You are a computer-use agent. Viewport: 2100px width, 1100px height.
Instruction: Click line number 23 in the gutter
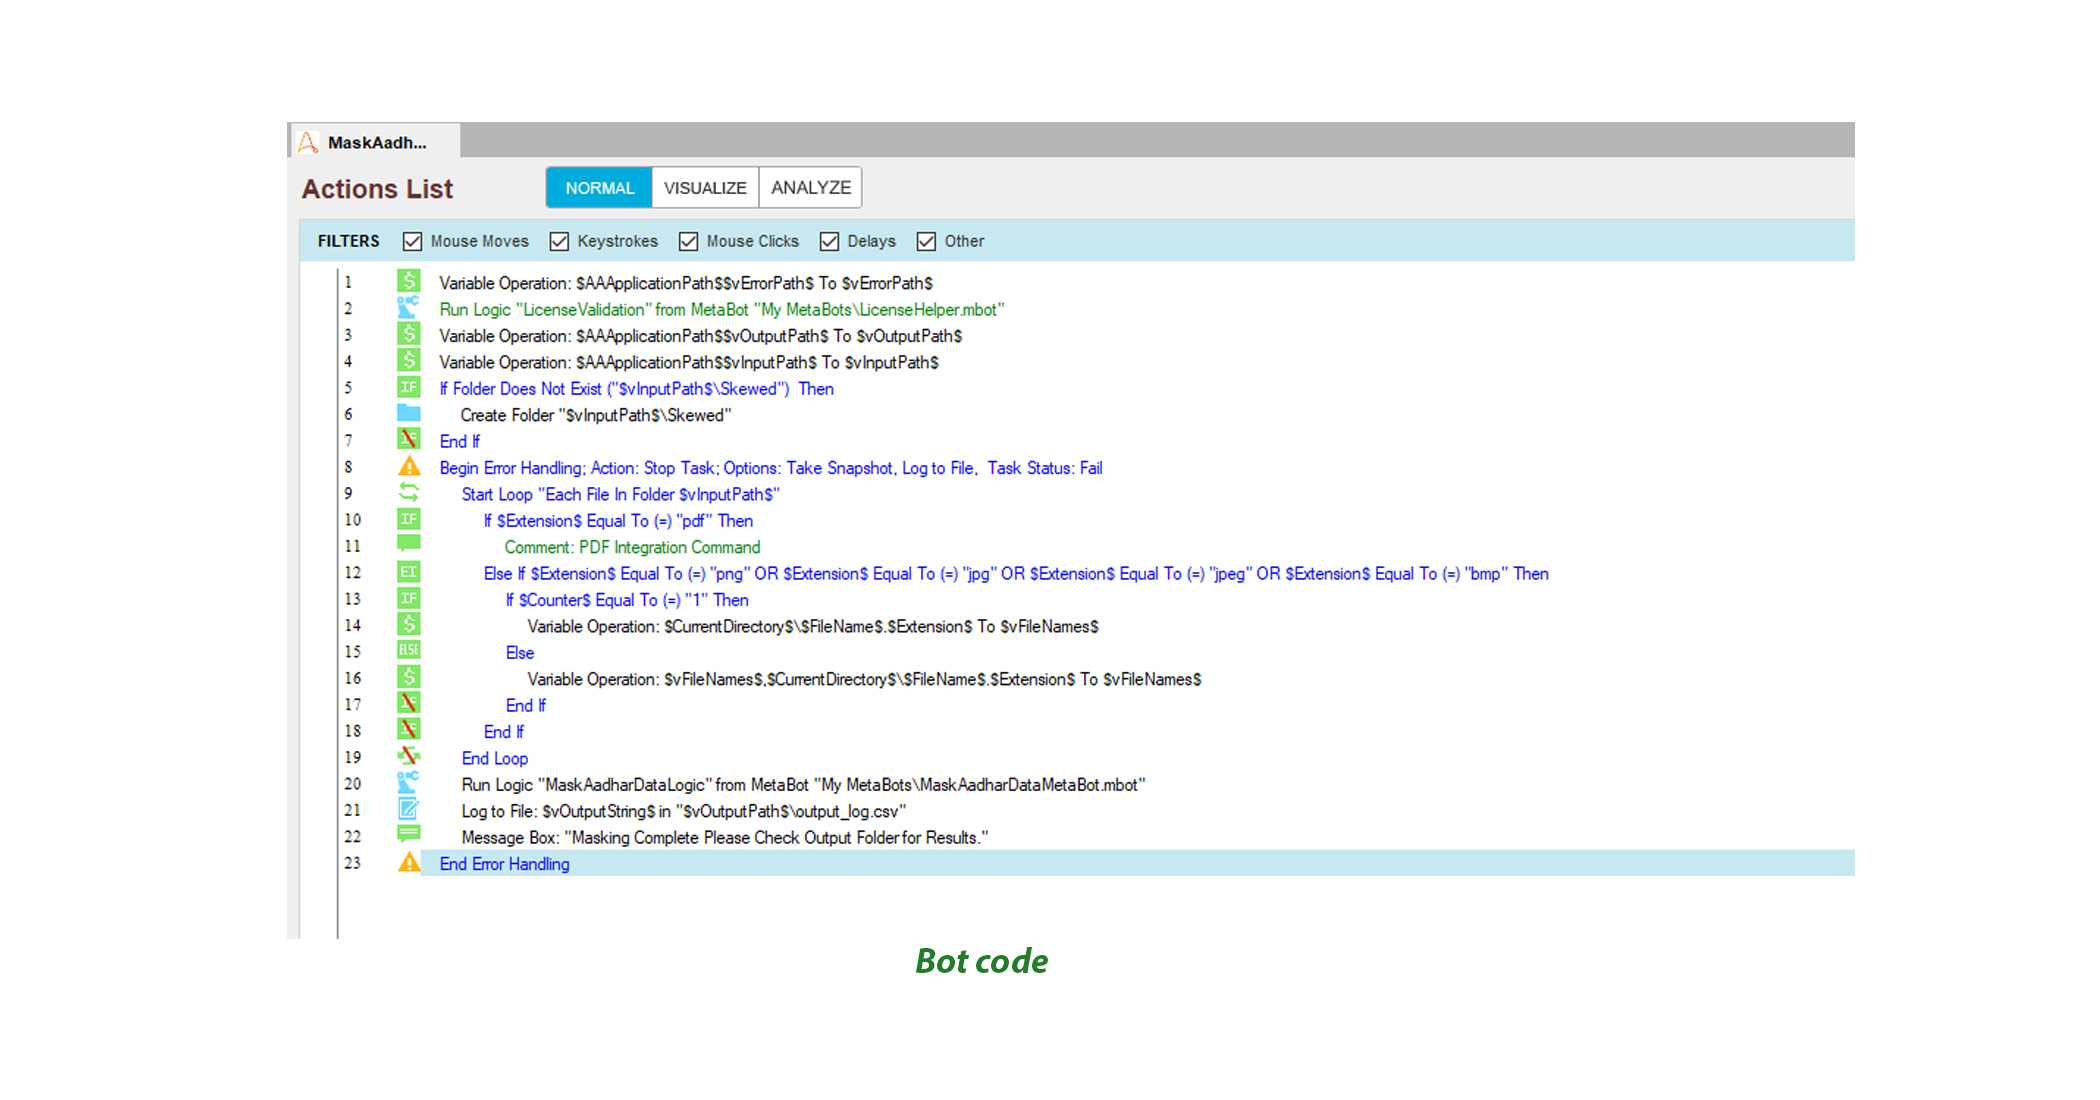pos(352,863)
